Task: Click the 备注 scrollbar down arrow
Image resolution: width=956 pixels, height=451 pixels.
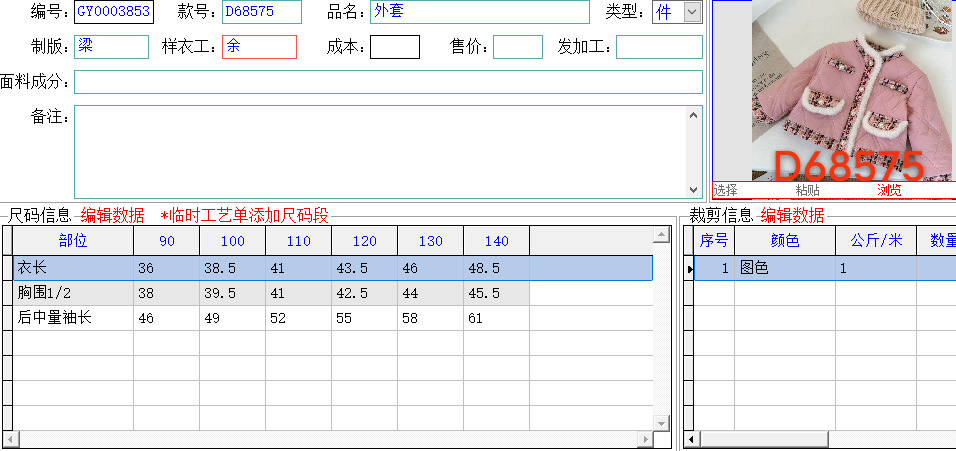Action: (694, 190)
